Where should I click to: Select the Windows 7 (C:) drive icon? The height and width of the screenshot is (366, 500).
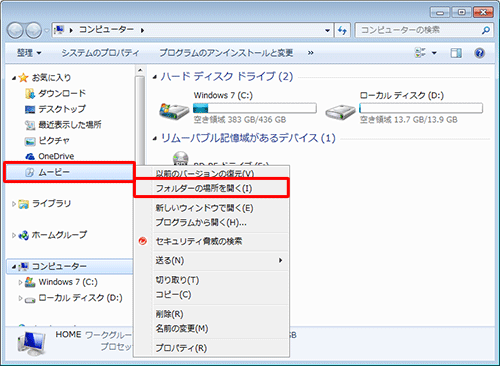[174, 111]
